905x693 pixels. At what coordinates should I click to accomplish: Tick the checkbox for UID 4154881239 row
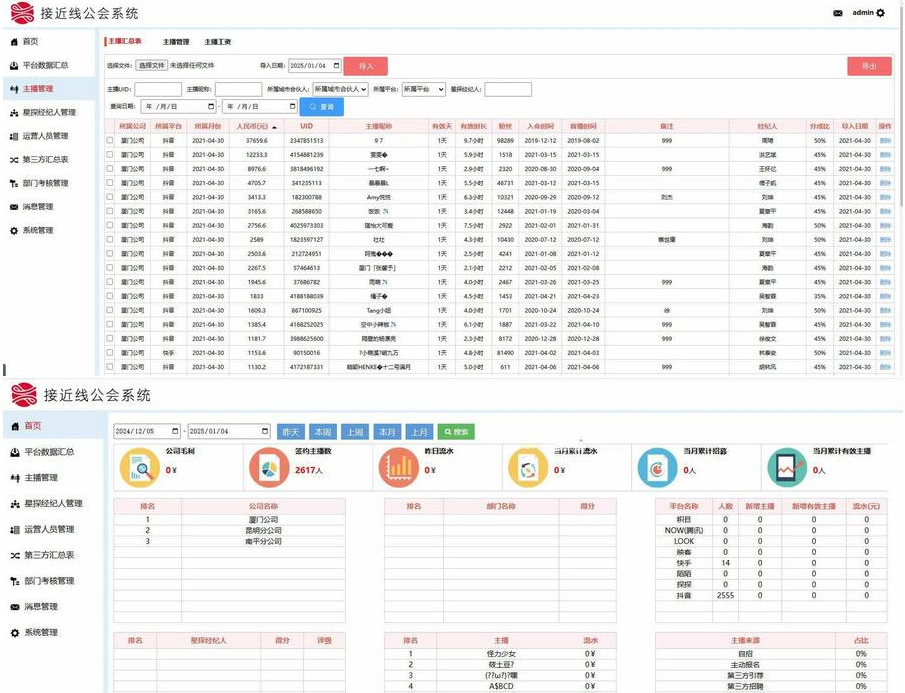tap(110, 155)
